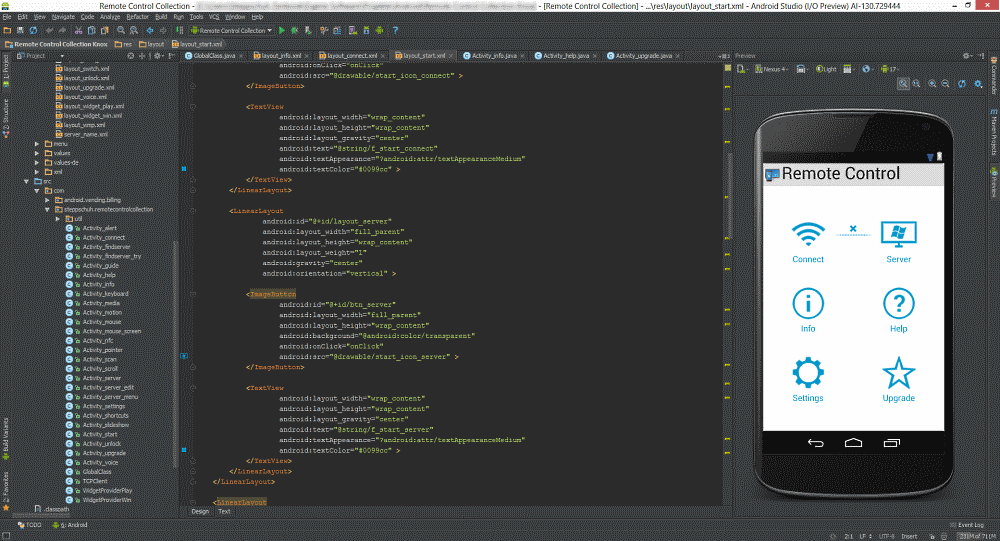Switch editor to Design view
Viewport: 1000px width, 541px height.
200,511
